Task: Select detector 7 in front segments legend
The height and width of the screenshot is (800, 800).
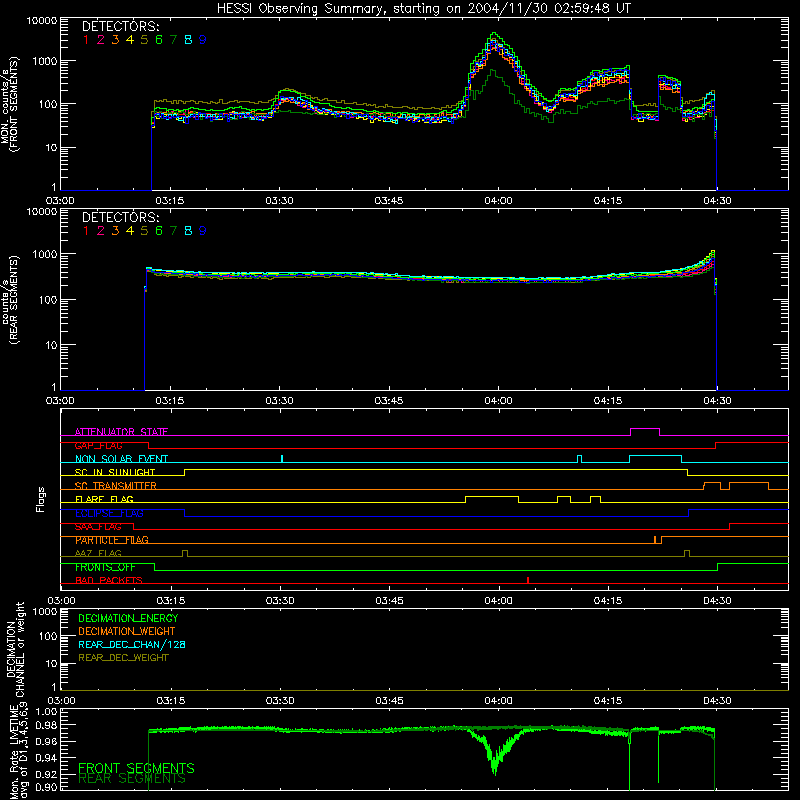Action: (173, 40)
